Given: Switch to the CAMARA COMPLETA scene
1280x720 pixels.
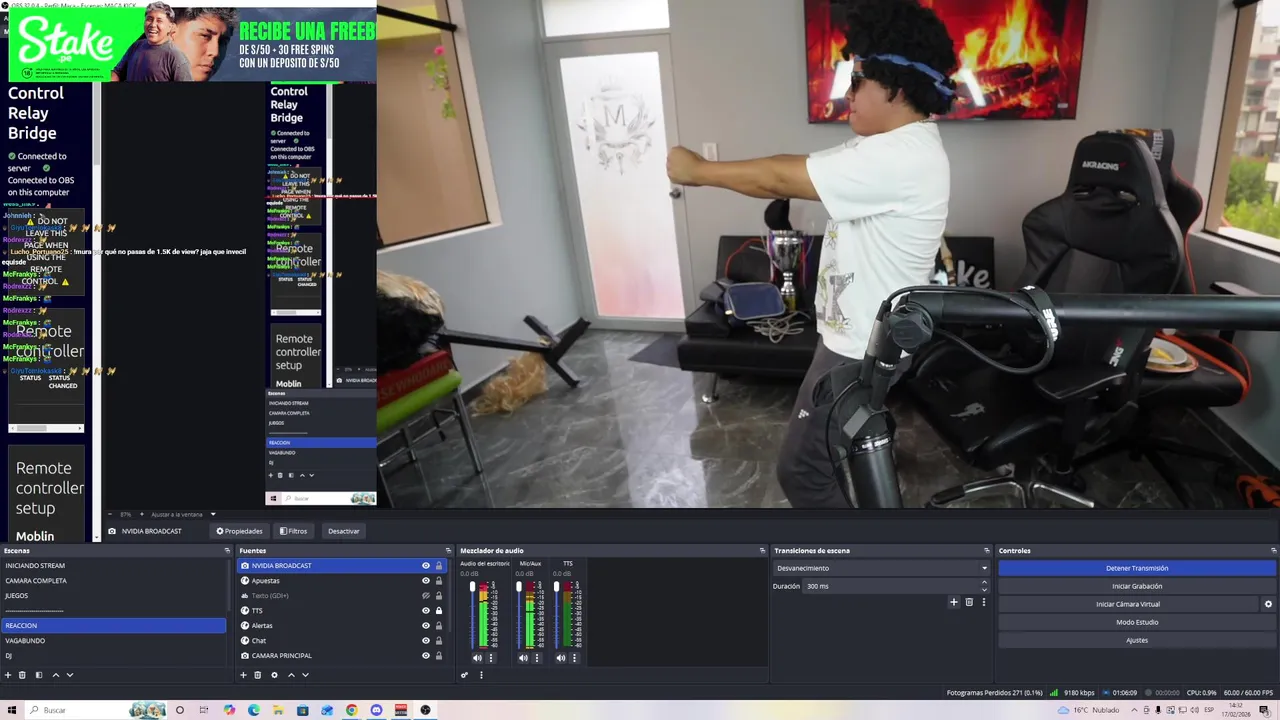Looking at the screenshot, I should point(113,581).
